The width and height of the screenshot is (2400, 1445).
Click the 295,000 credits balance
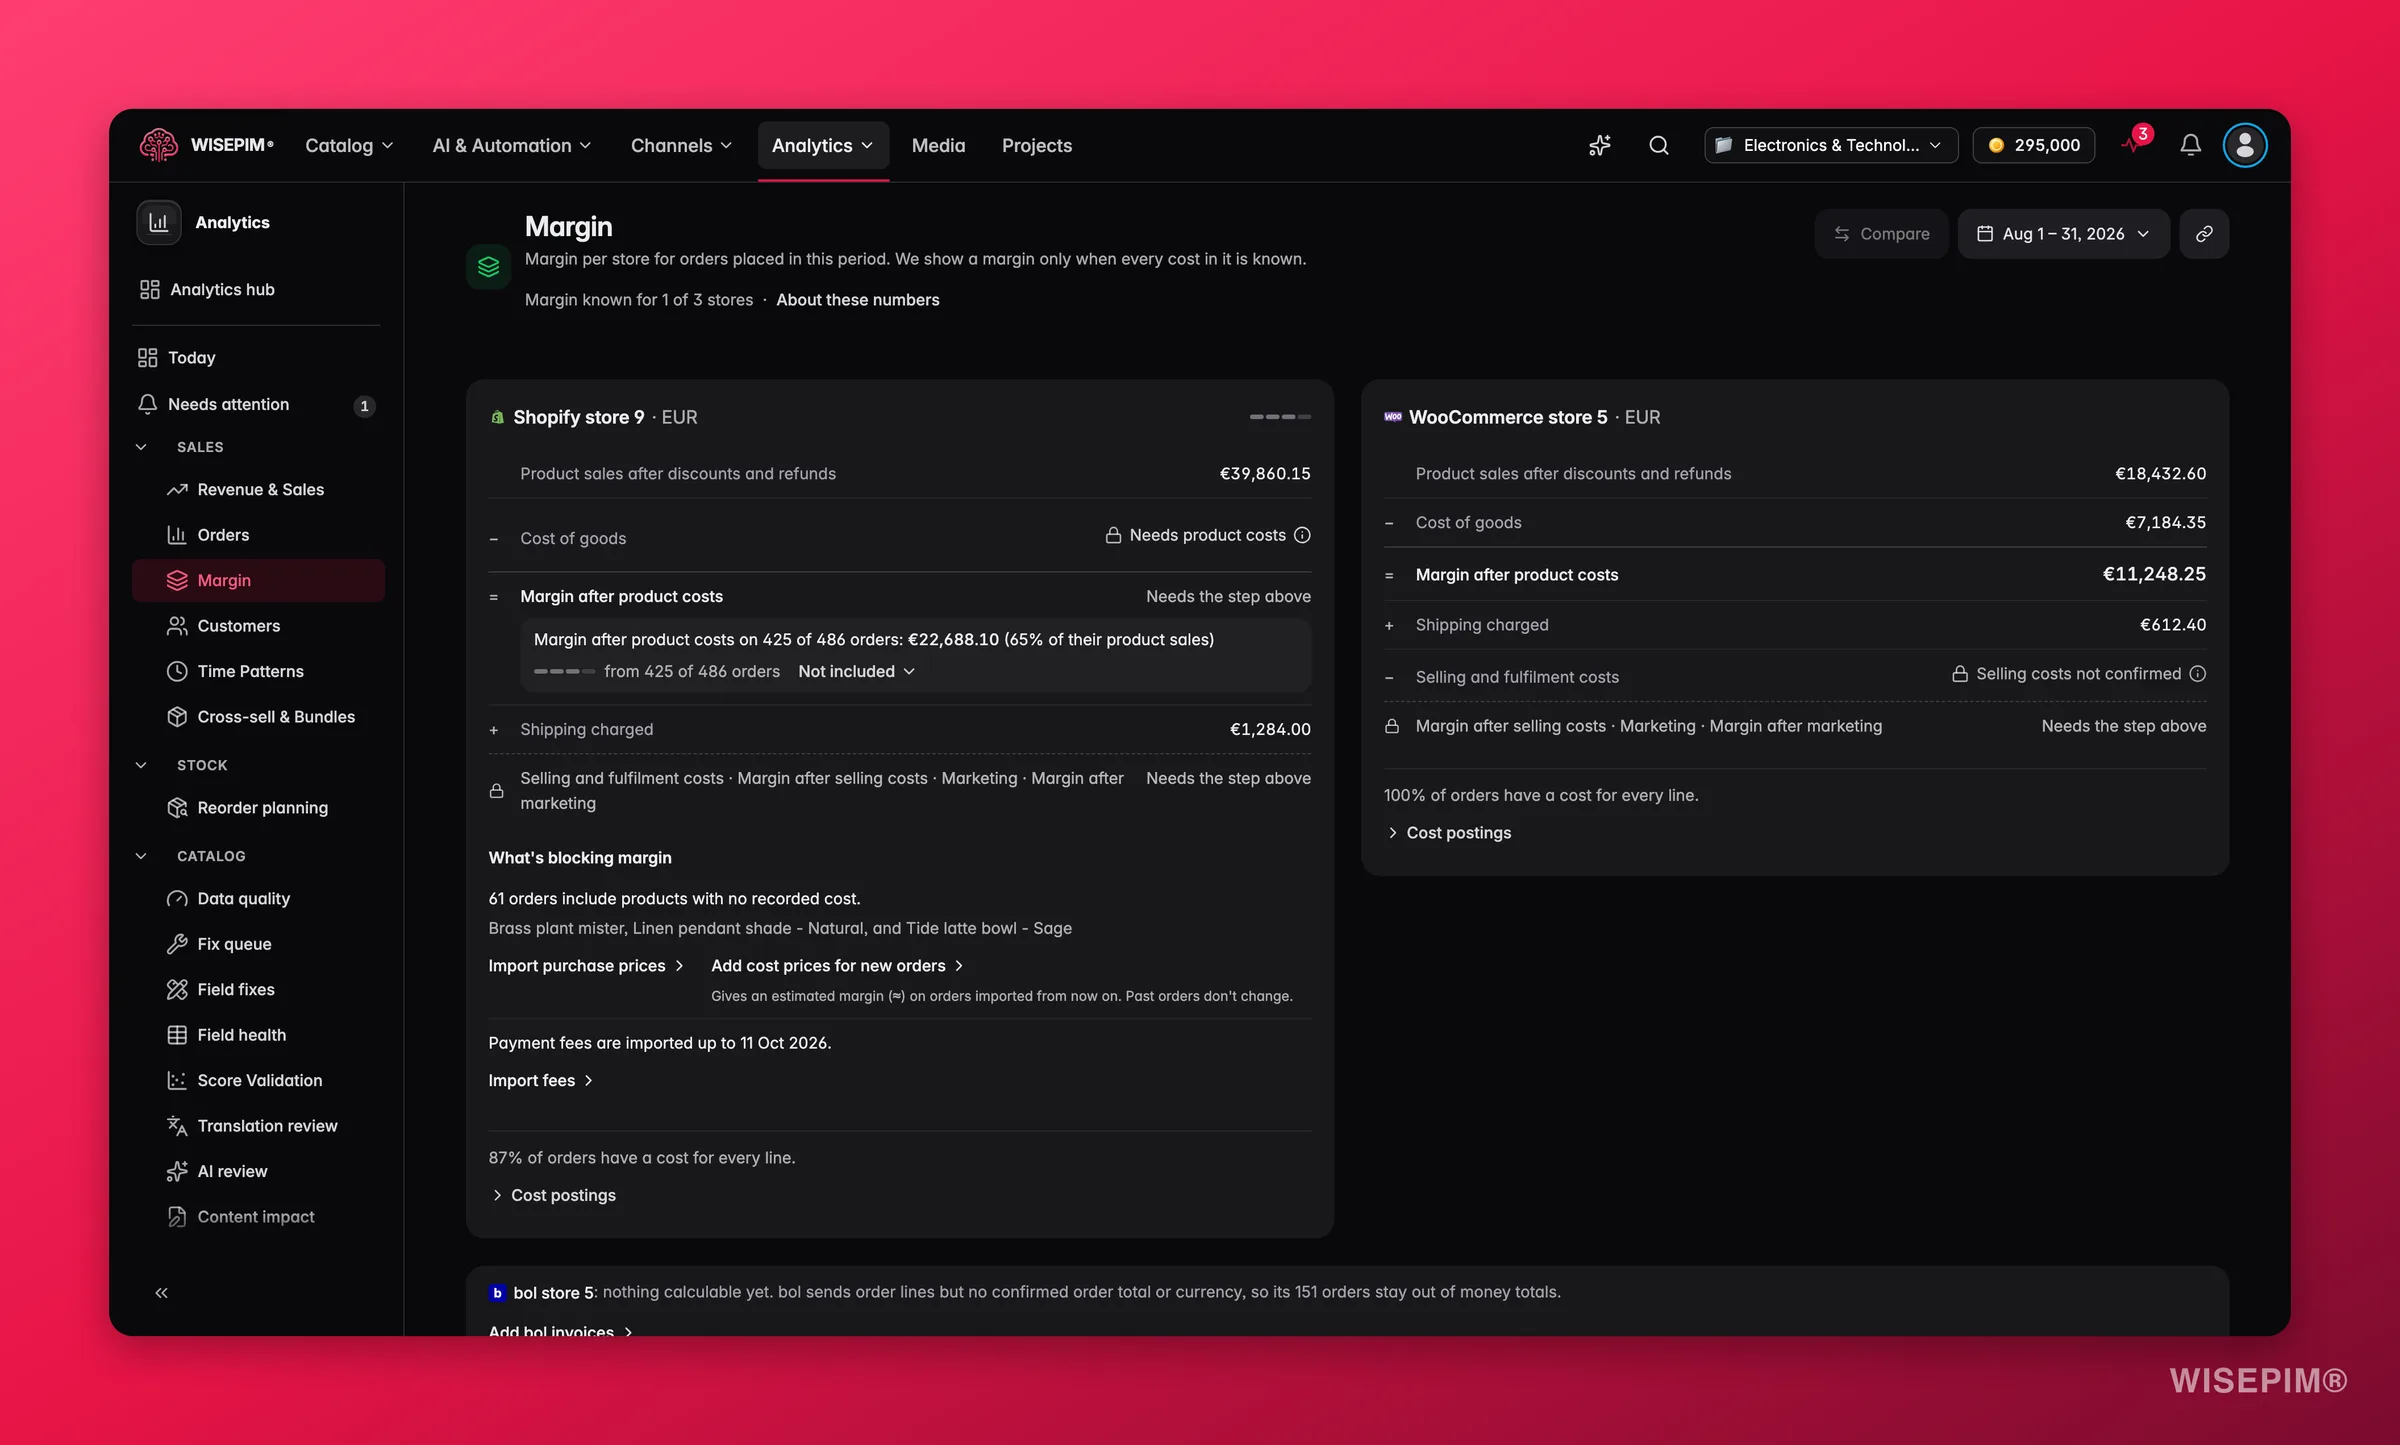coord(2033,145)
